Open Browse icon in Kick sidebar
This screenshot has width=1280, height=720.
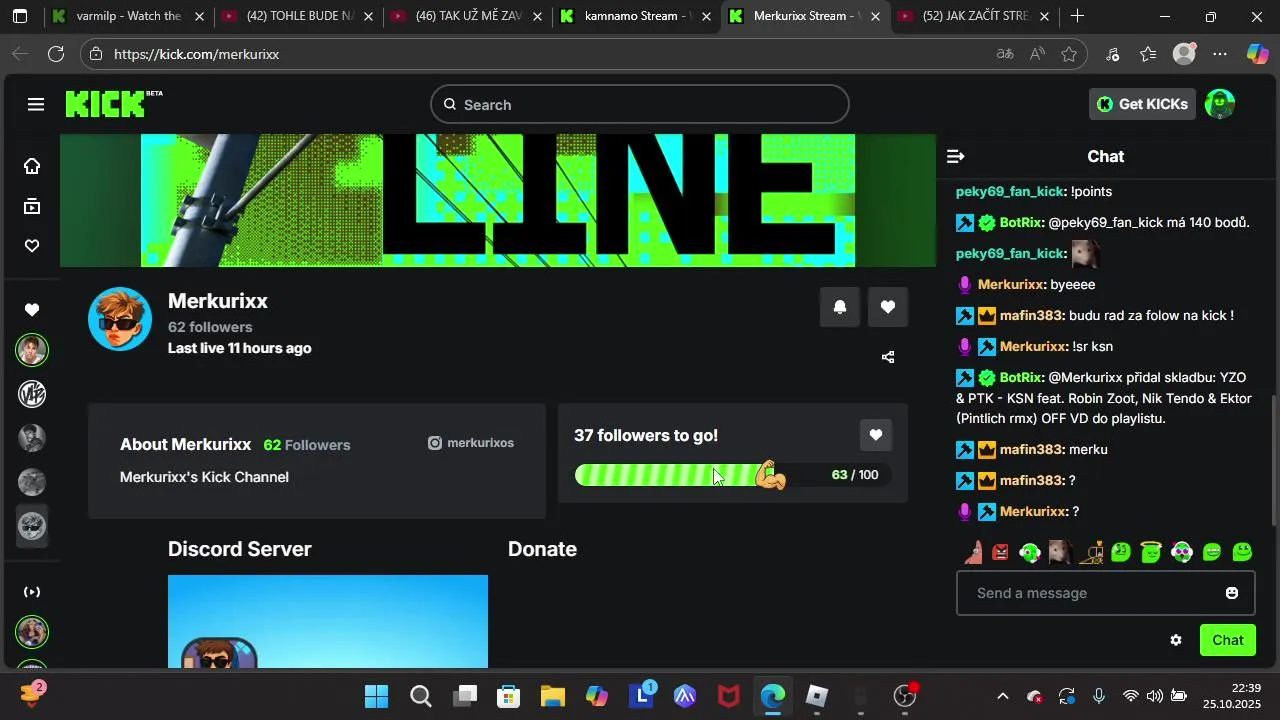[x=32, y=206]
